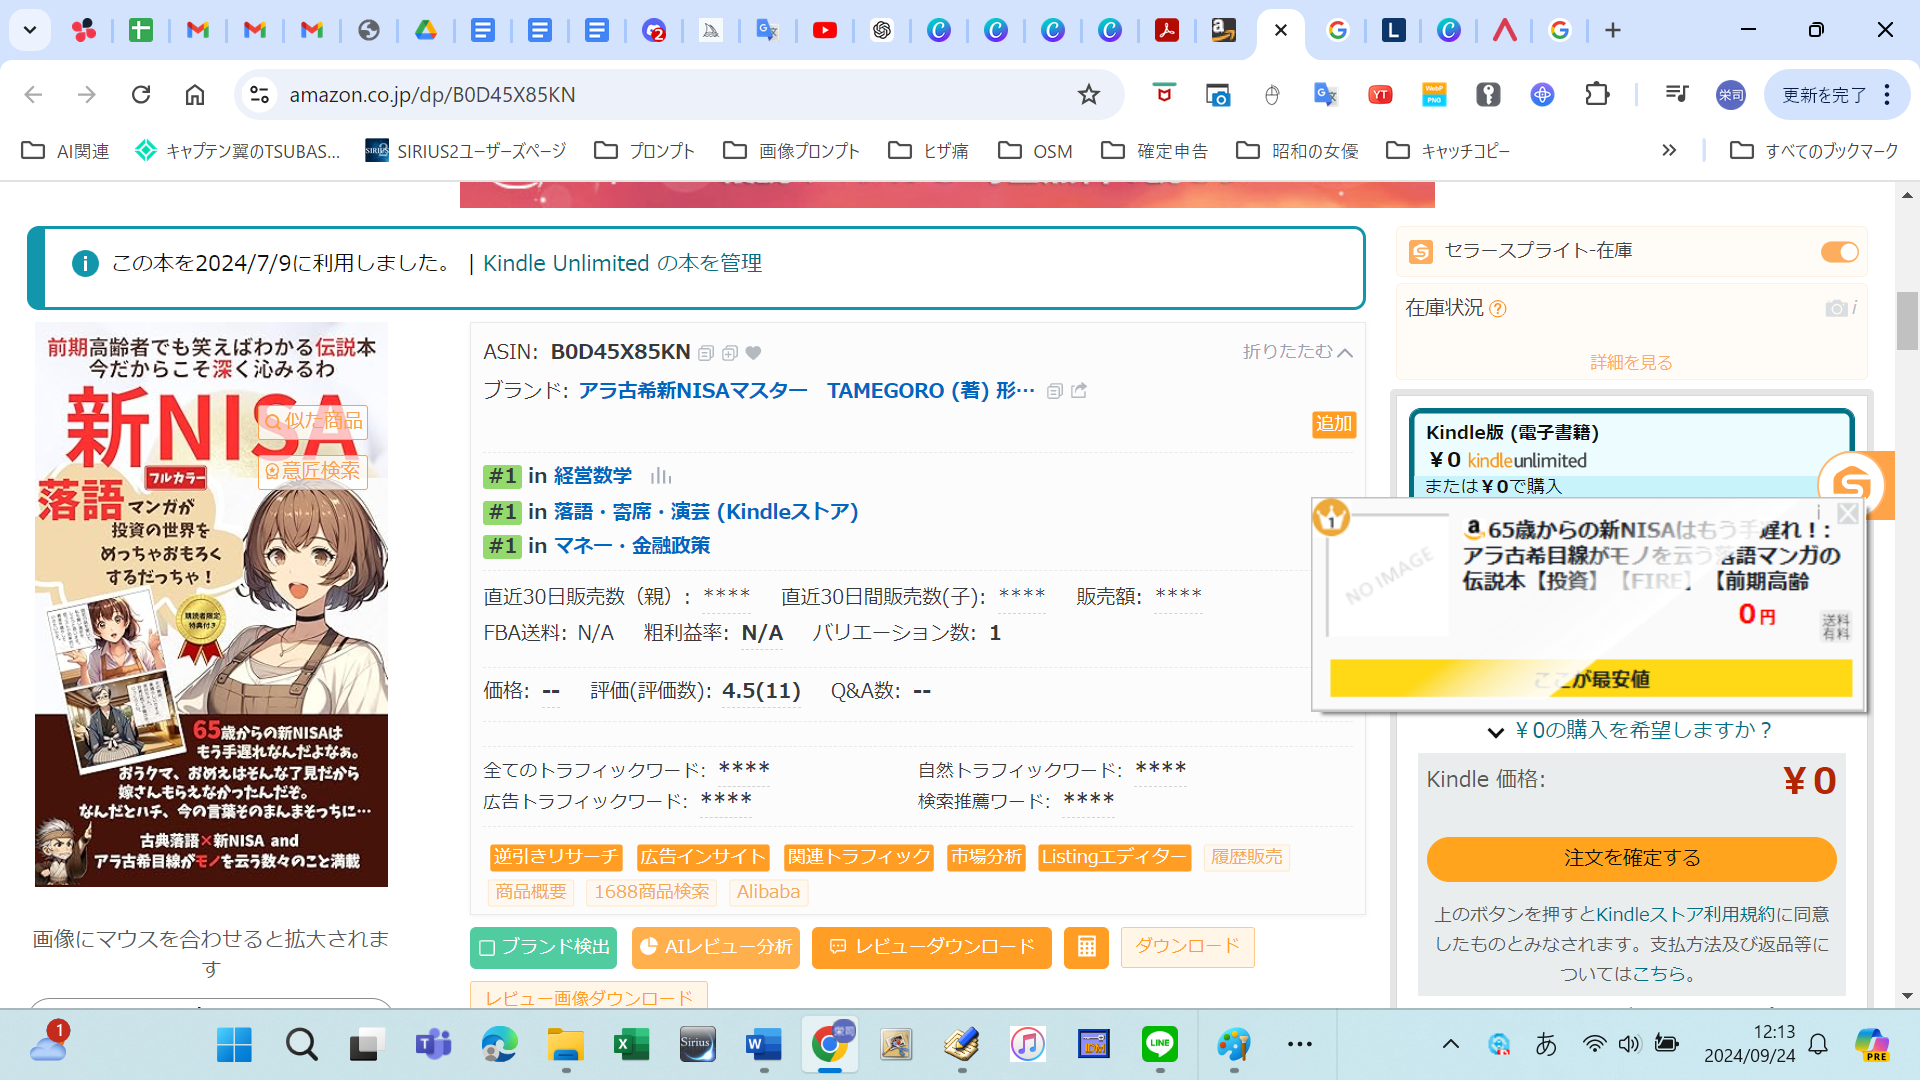This screenshot has height=1080, width=1920.
Task: Collapse the panel with 折りたたむ
Action: tap(1297, 352)
